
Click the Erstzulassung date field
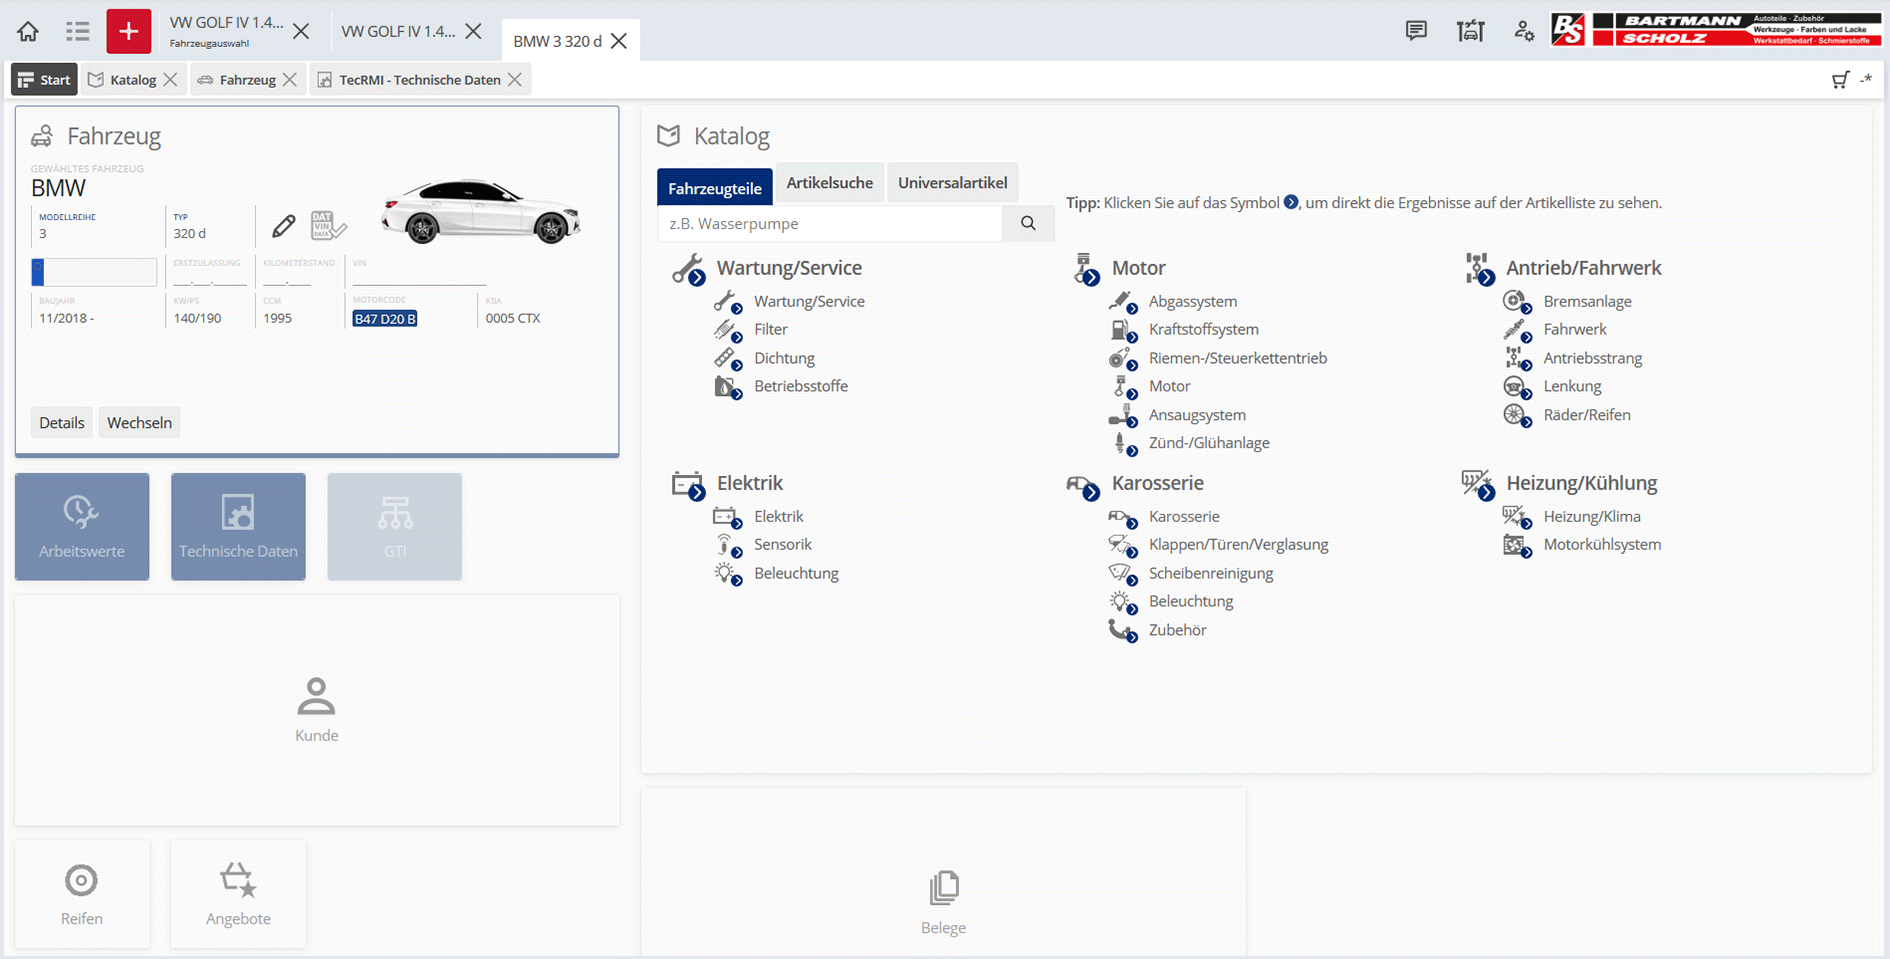click(x=209, y=277)
